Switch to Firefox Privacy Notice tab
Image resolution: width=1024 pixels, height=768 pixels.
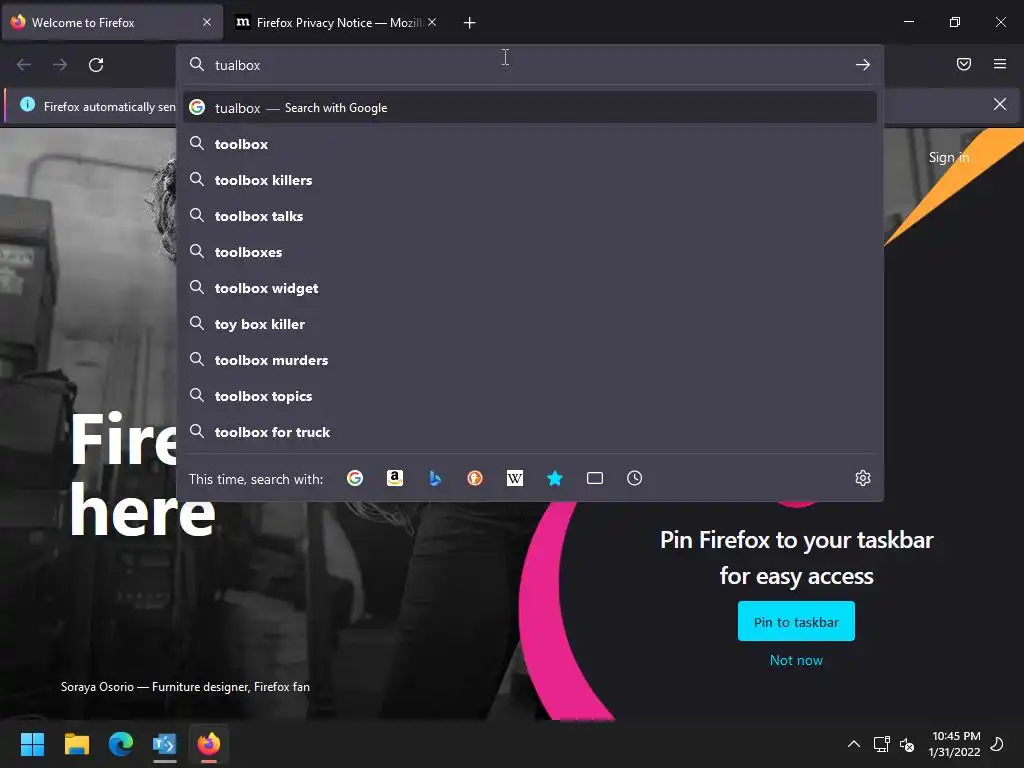coord(338,23)
